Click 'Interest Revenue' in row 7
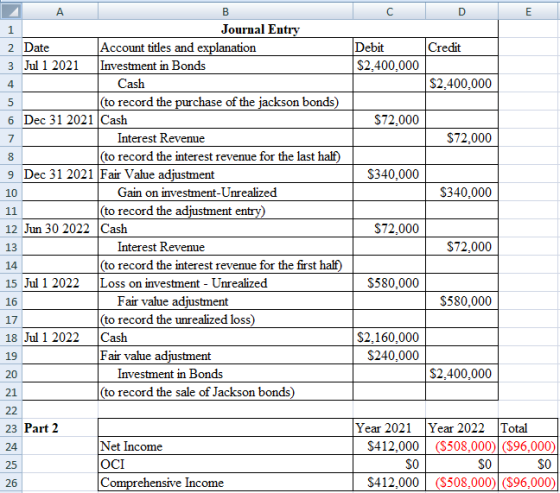The image size is (560, 493). click(225, 138)
